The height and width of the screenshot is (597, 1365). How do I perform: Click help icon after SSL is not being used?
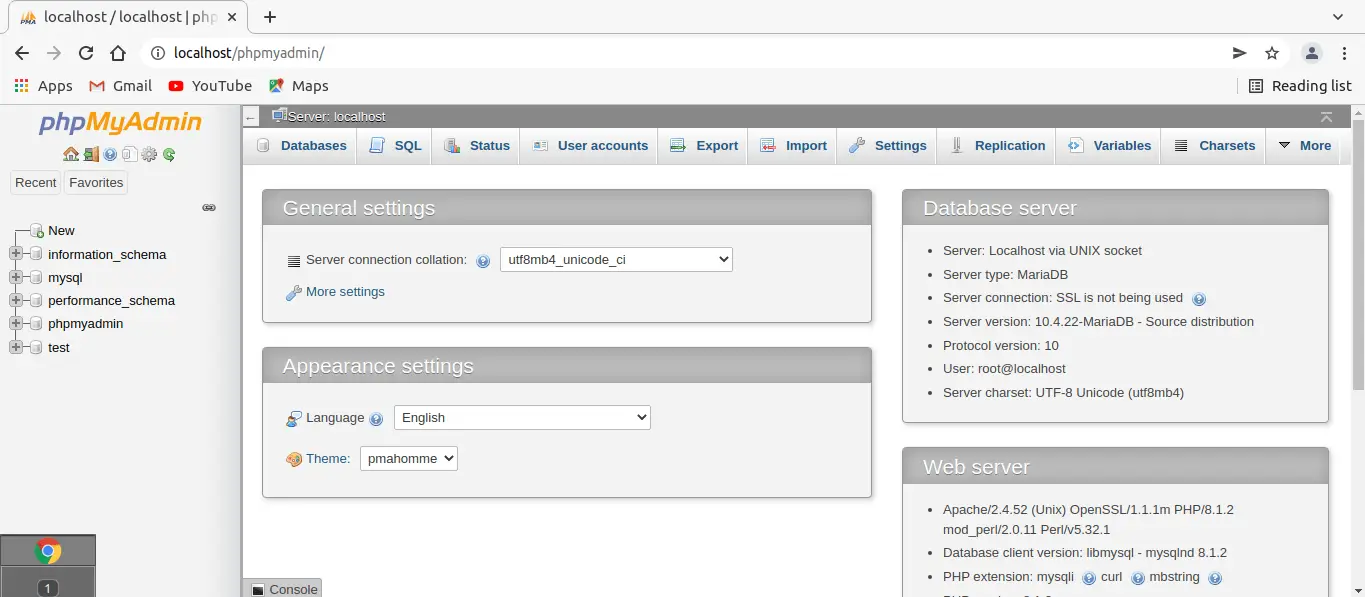(x=1199, y=298)
